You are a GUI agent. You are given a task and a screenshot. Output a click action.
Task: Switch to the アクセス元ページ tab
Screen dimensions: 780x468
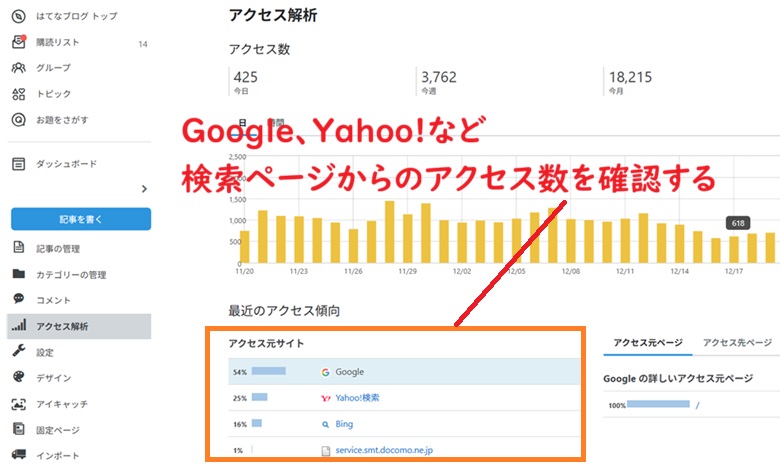(648, 343)
